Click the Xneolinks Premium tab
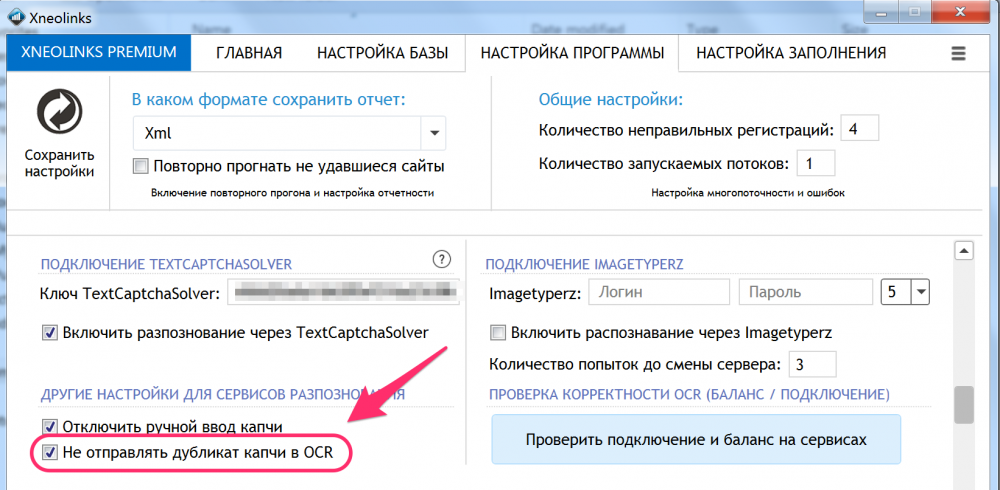Image resolution: width=1000 pixels, height=490 pixels. tap(98, 53)
